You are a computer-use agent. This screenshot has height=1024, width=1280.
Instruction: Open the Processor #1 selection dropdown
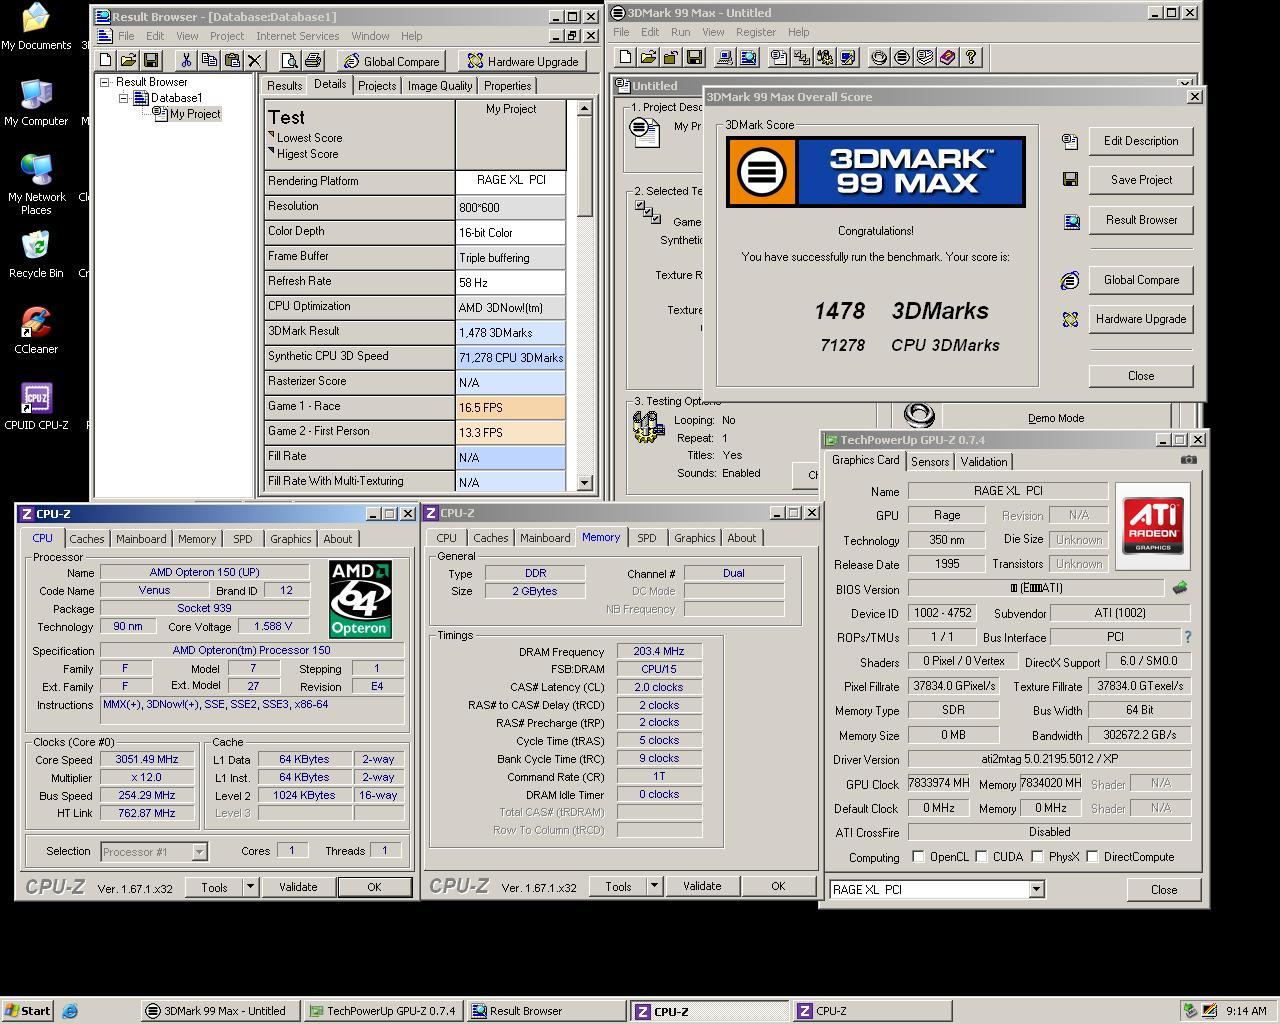point(199,852)
